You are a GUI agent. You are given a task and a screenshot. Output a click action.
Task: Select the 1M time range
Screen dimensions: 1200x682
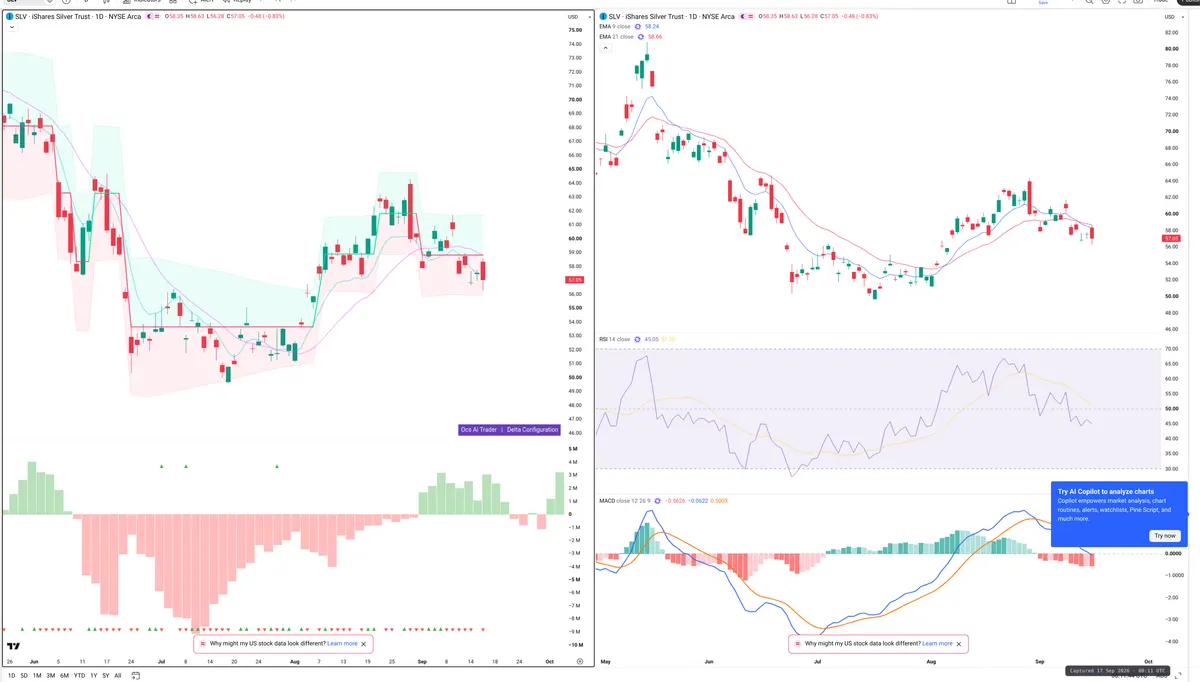tap(37, 676)
